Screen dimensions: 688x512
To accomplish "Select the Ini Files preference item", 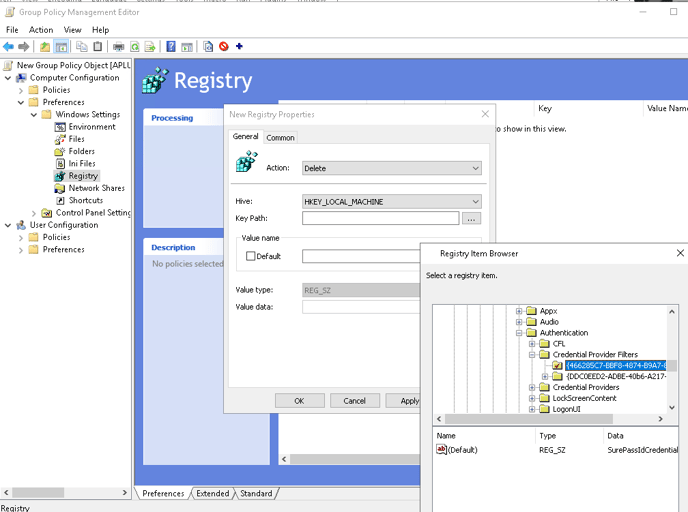I will pyautogui.click(x=82, y=163).
